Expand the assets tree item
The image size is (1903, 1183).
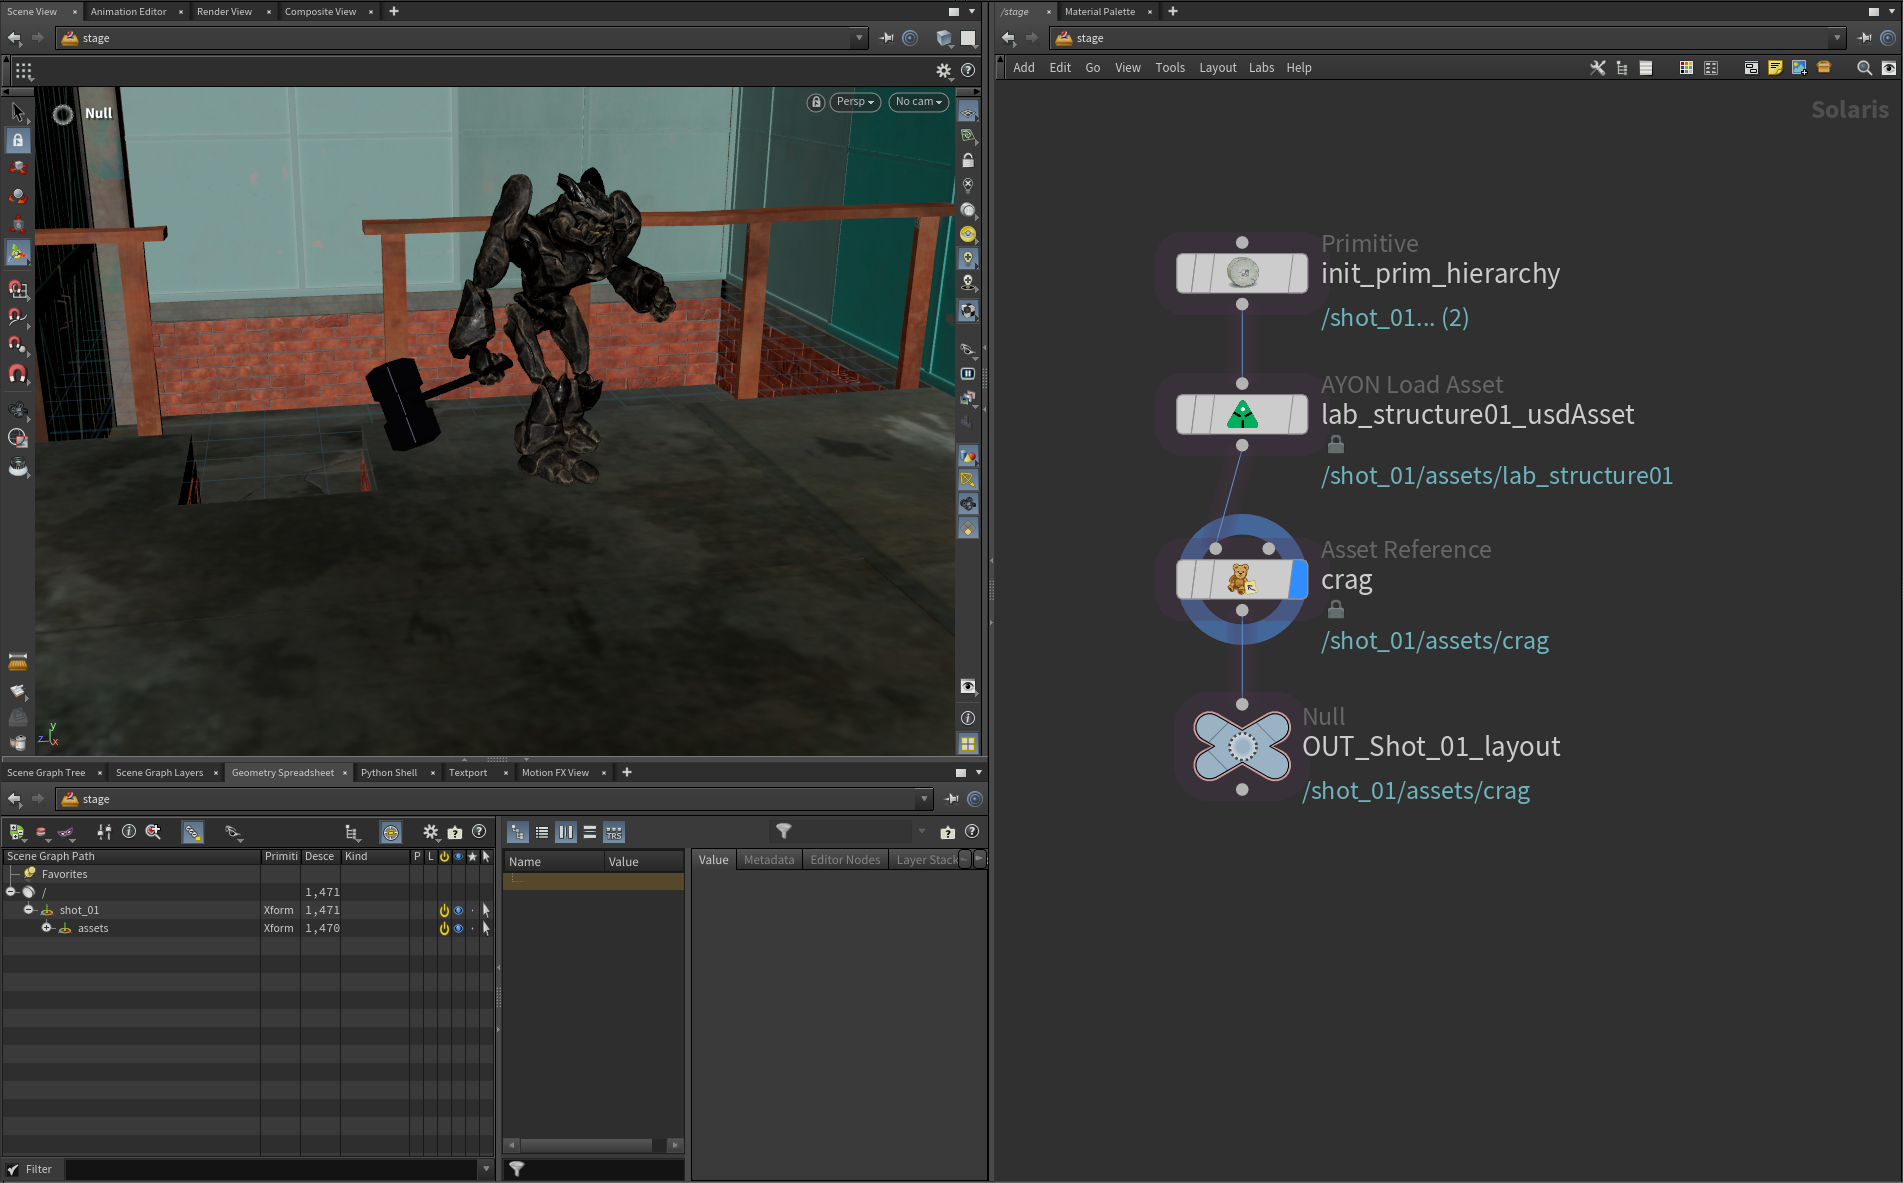(x=46, y=928)
